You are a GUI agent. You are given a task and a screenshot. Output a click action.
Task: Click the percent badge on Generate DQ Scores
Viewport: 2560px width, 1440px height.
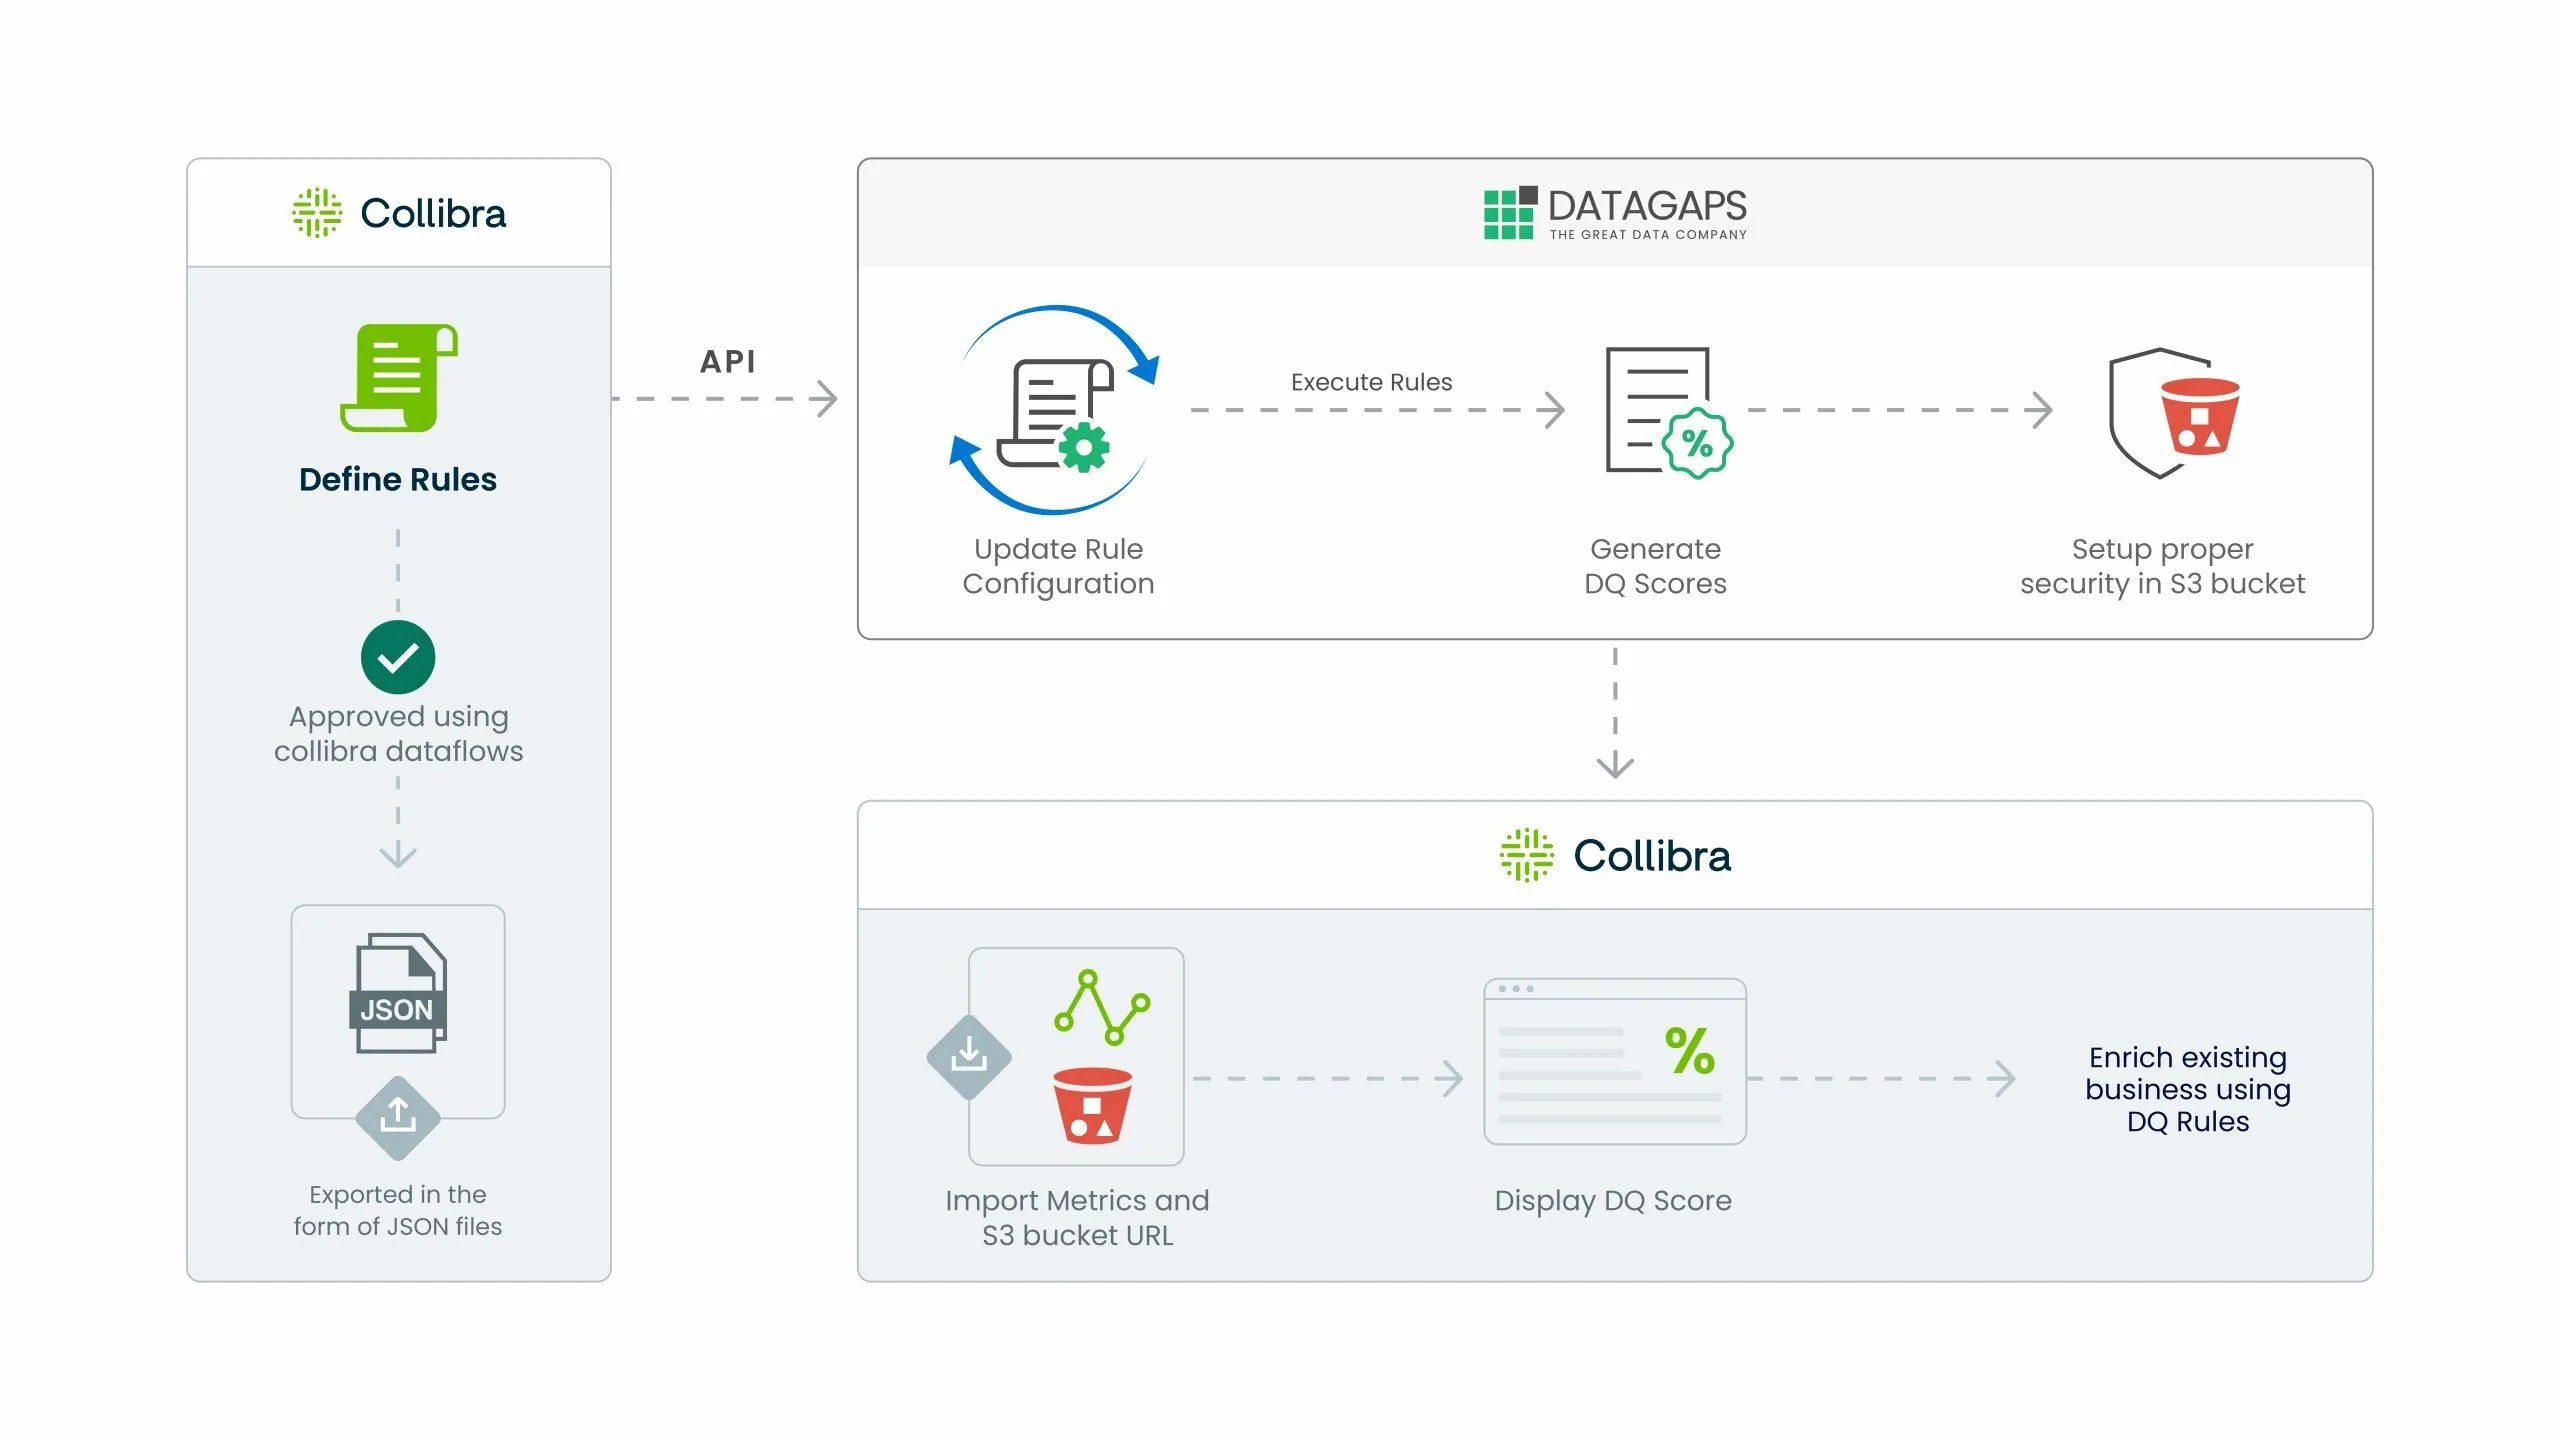(x=1697, y=440)
